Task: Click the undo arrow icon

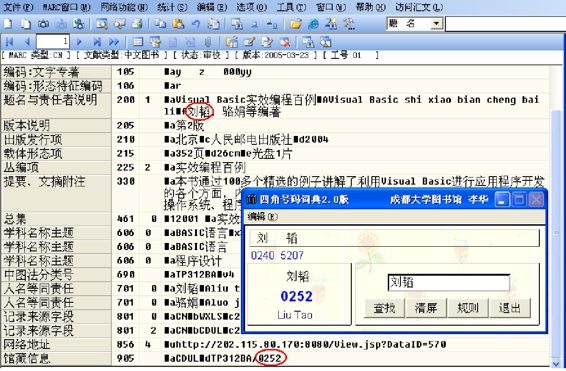Action: tap(196, 24)
